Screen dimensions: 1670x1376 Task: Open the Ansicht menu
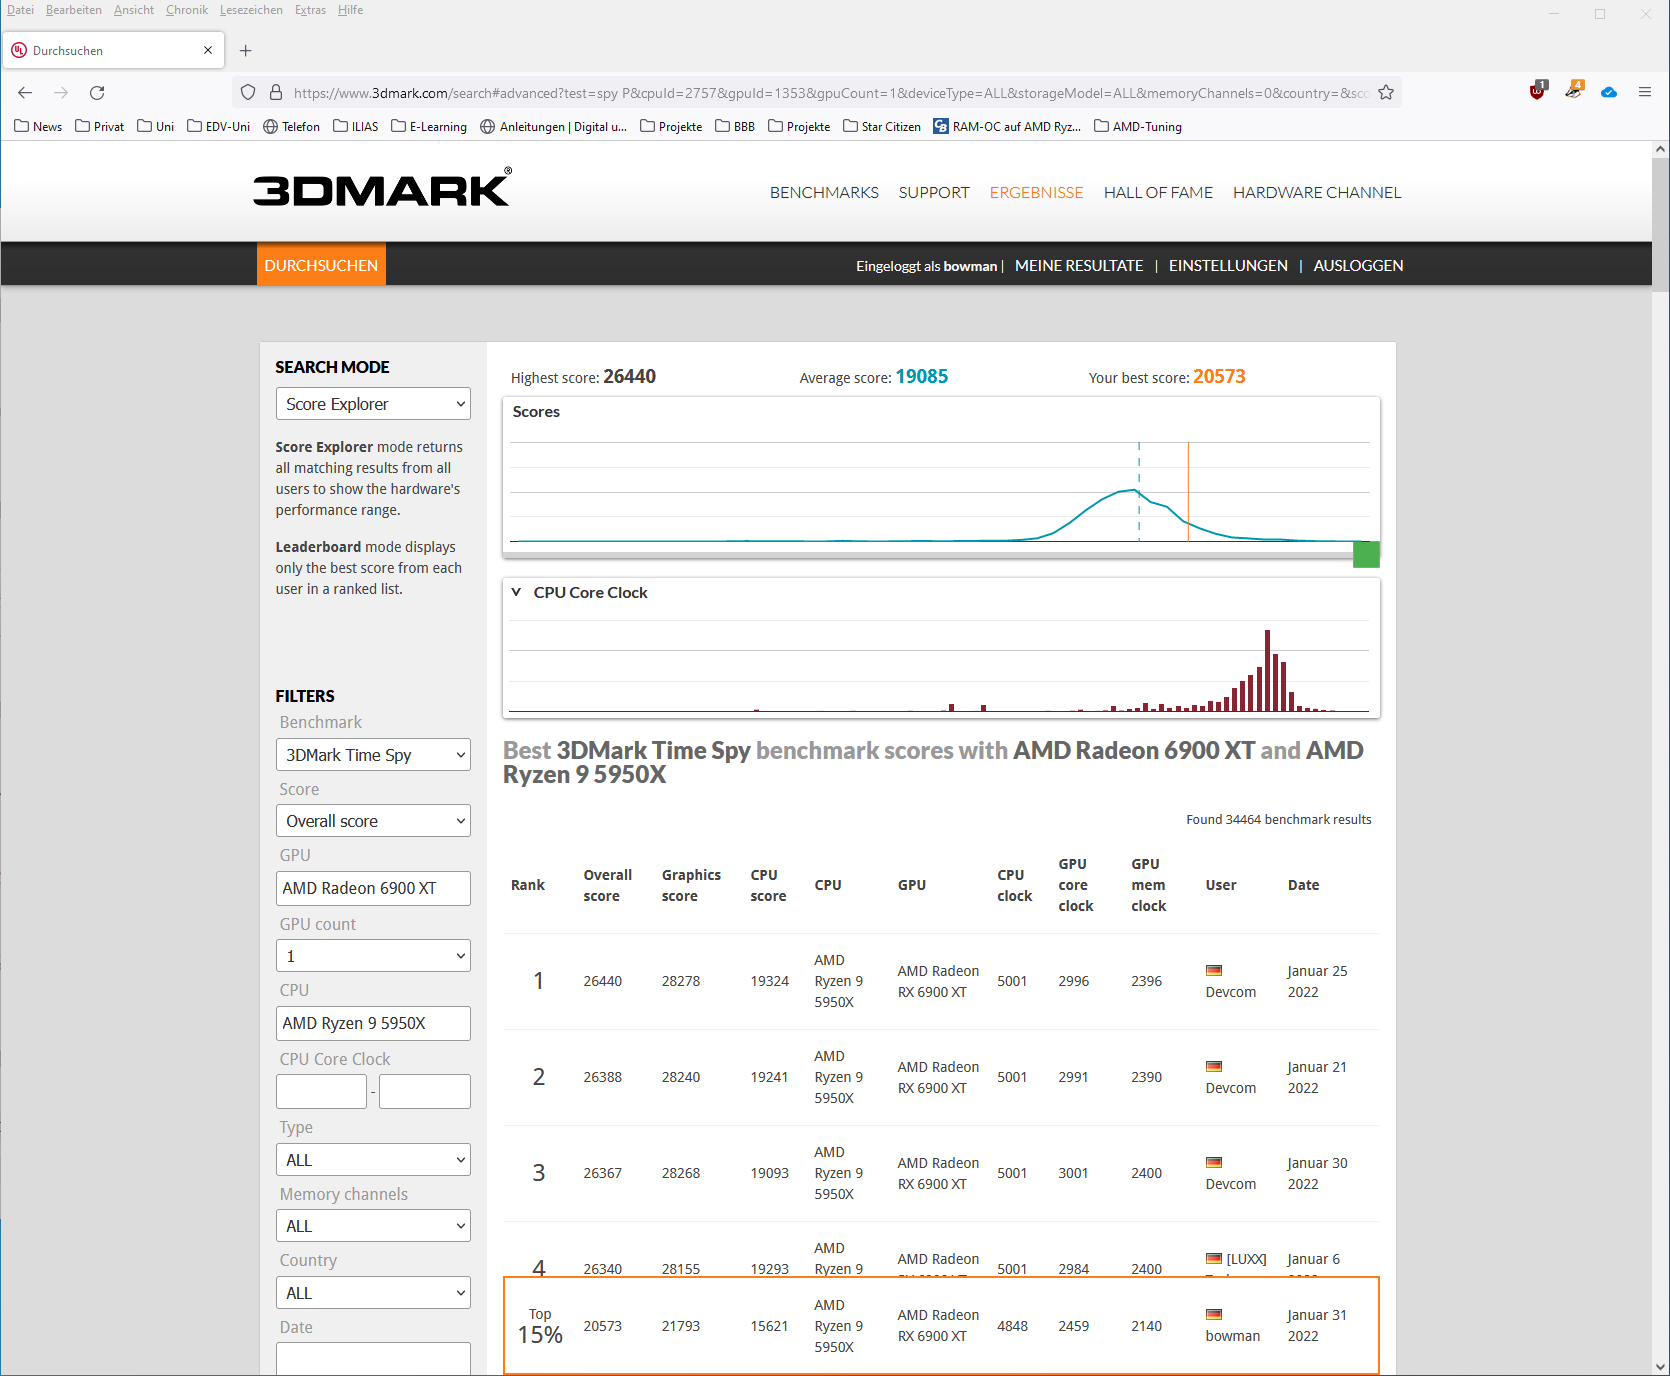(x=133, y=10)
